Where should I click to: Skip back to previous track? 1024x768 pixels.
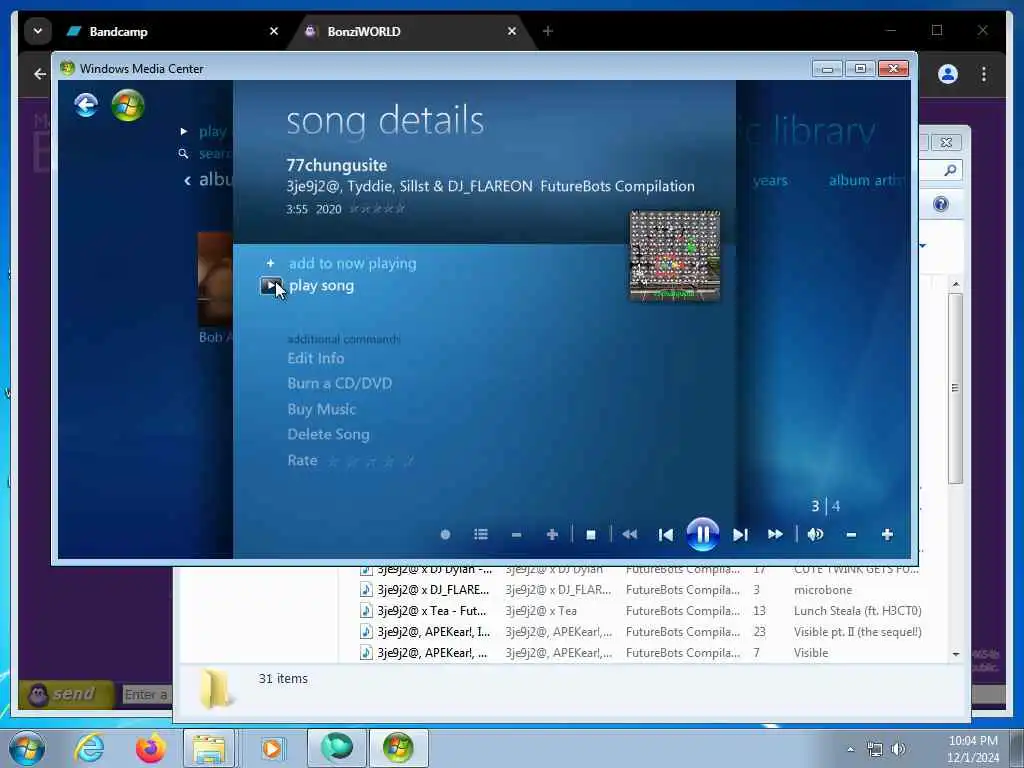click(666, 535)
